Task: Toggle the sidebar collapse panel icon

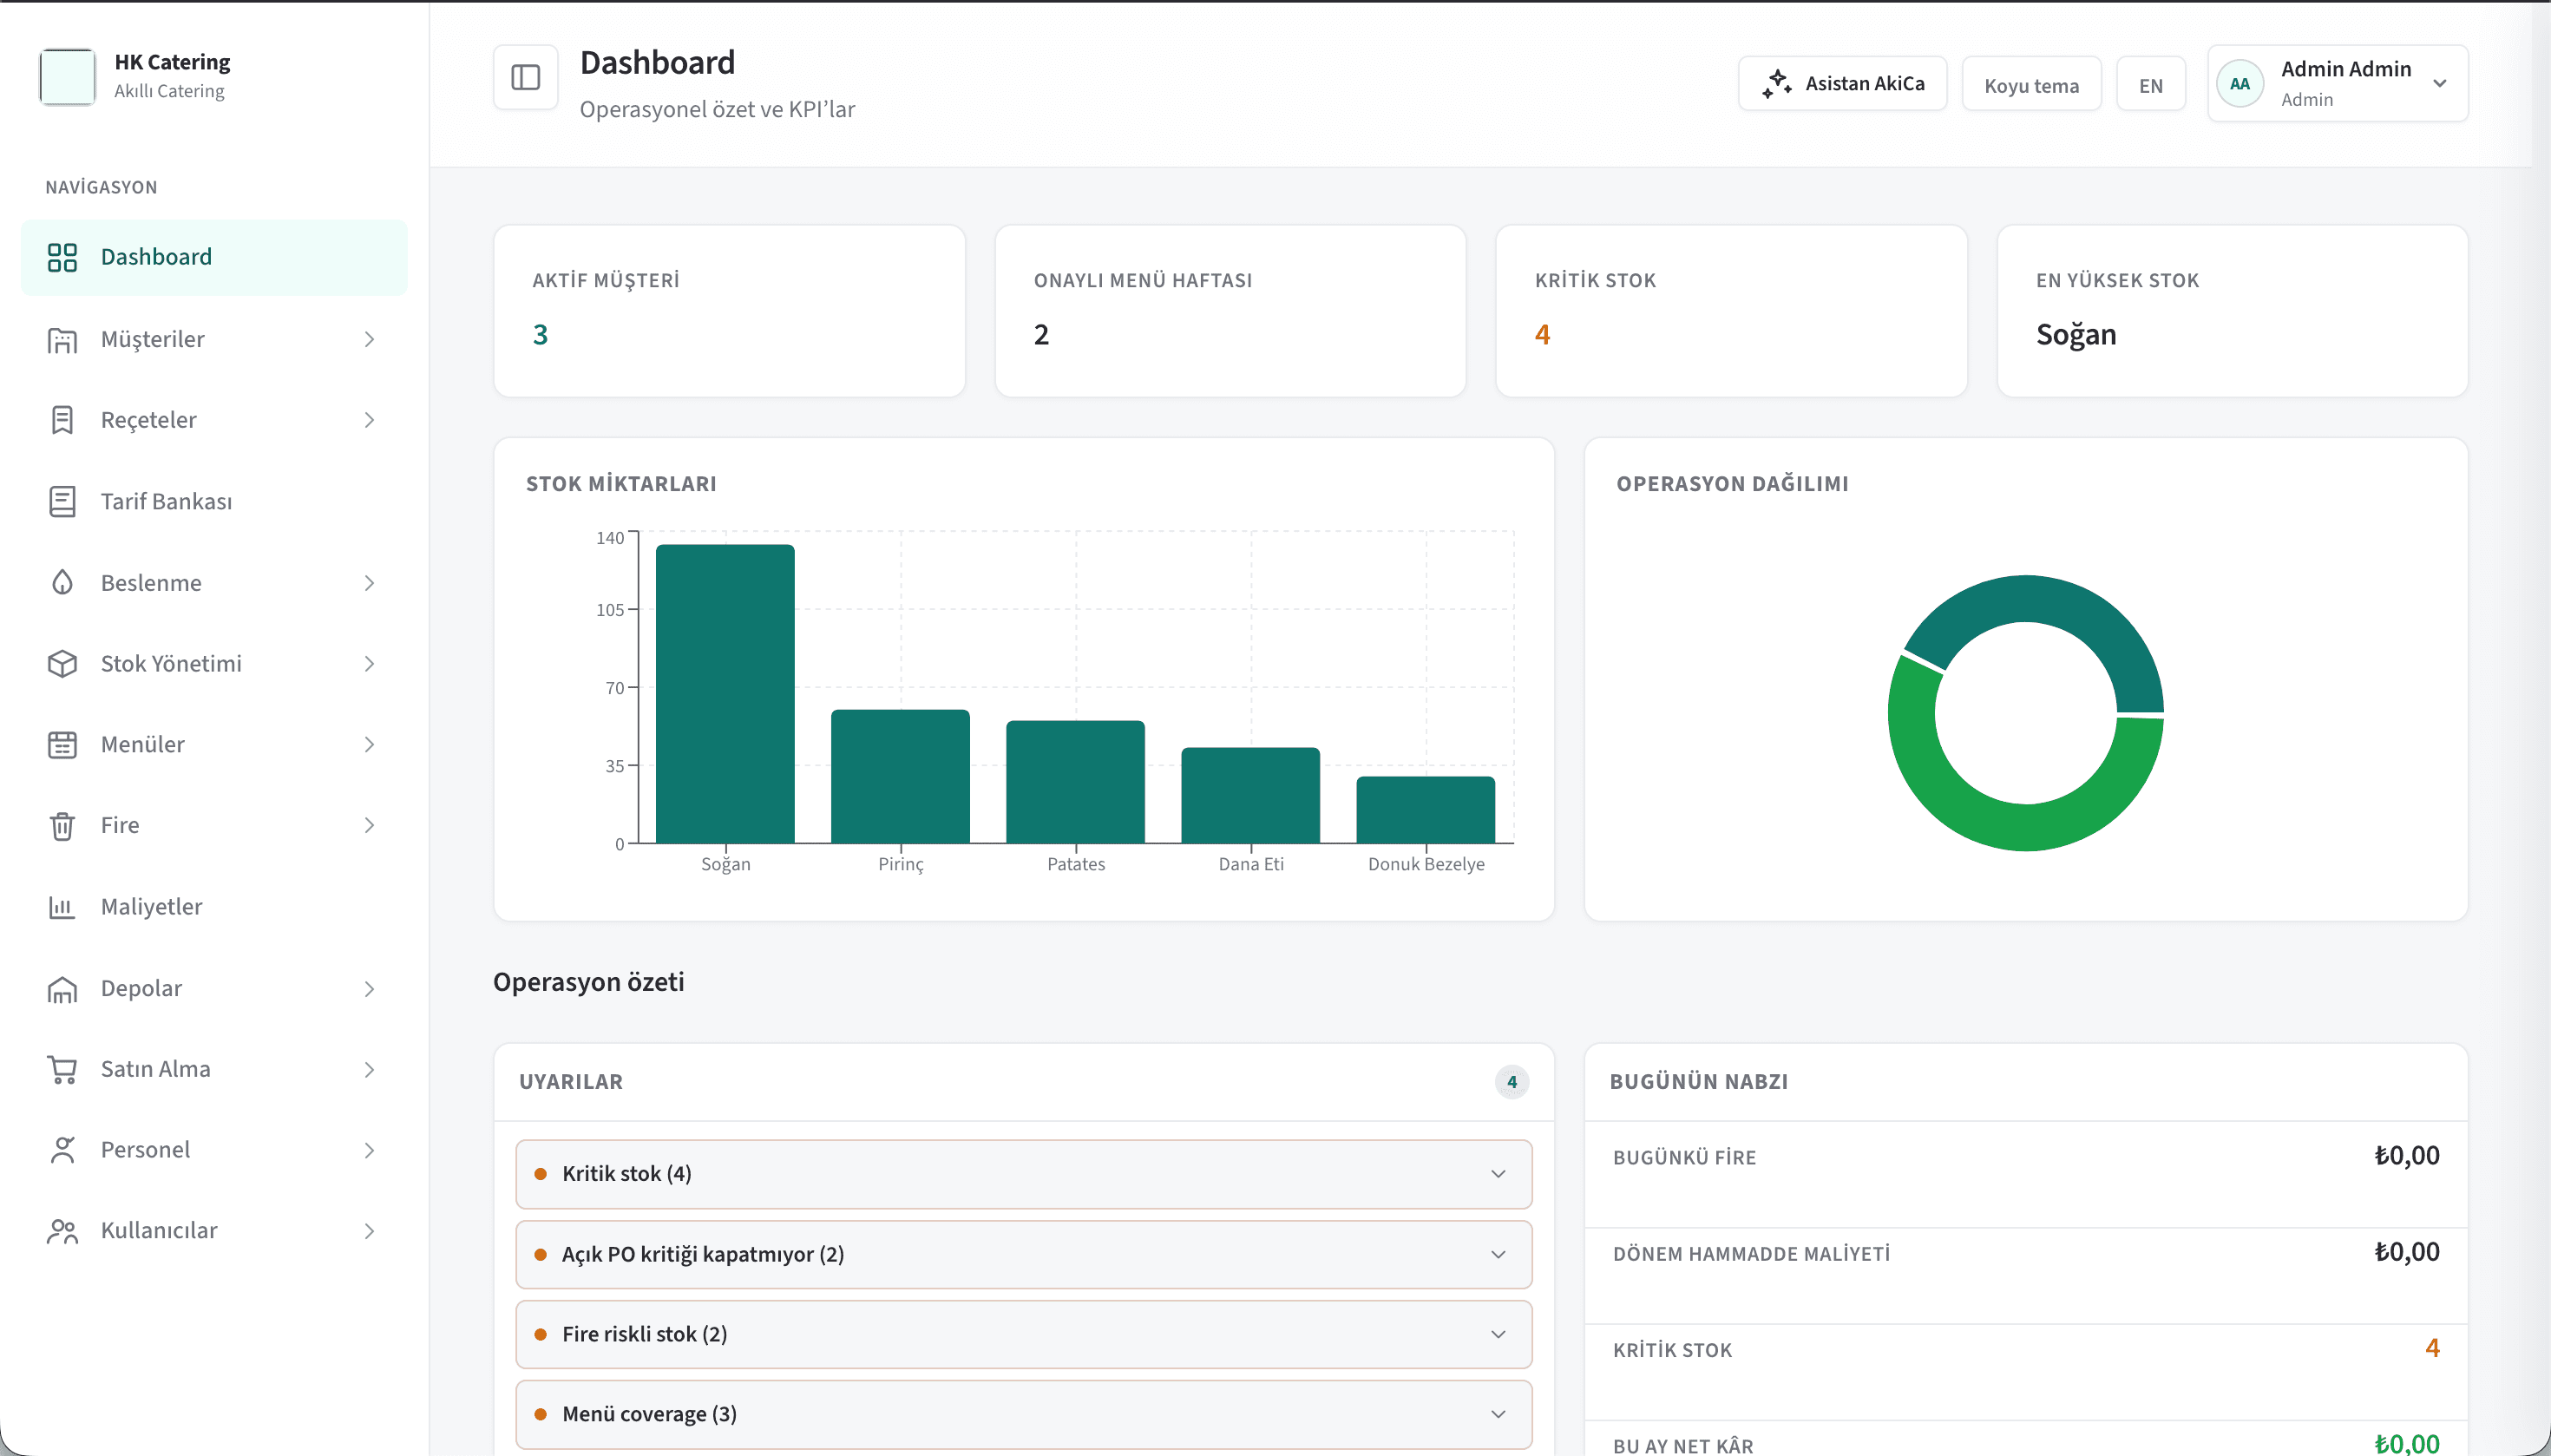Action: pyautogui.click(x=525, y=78)
